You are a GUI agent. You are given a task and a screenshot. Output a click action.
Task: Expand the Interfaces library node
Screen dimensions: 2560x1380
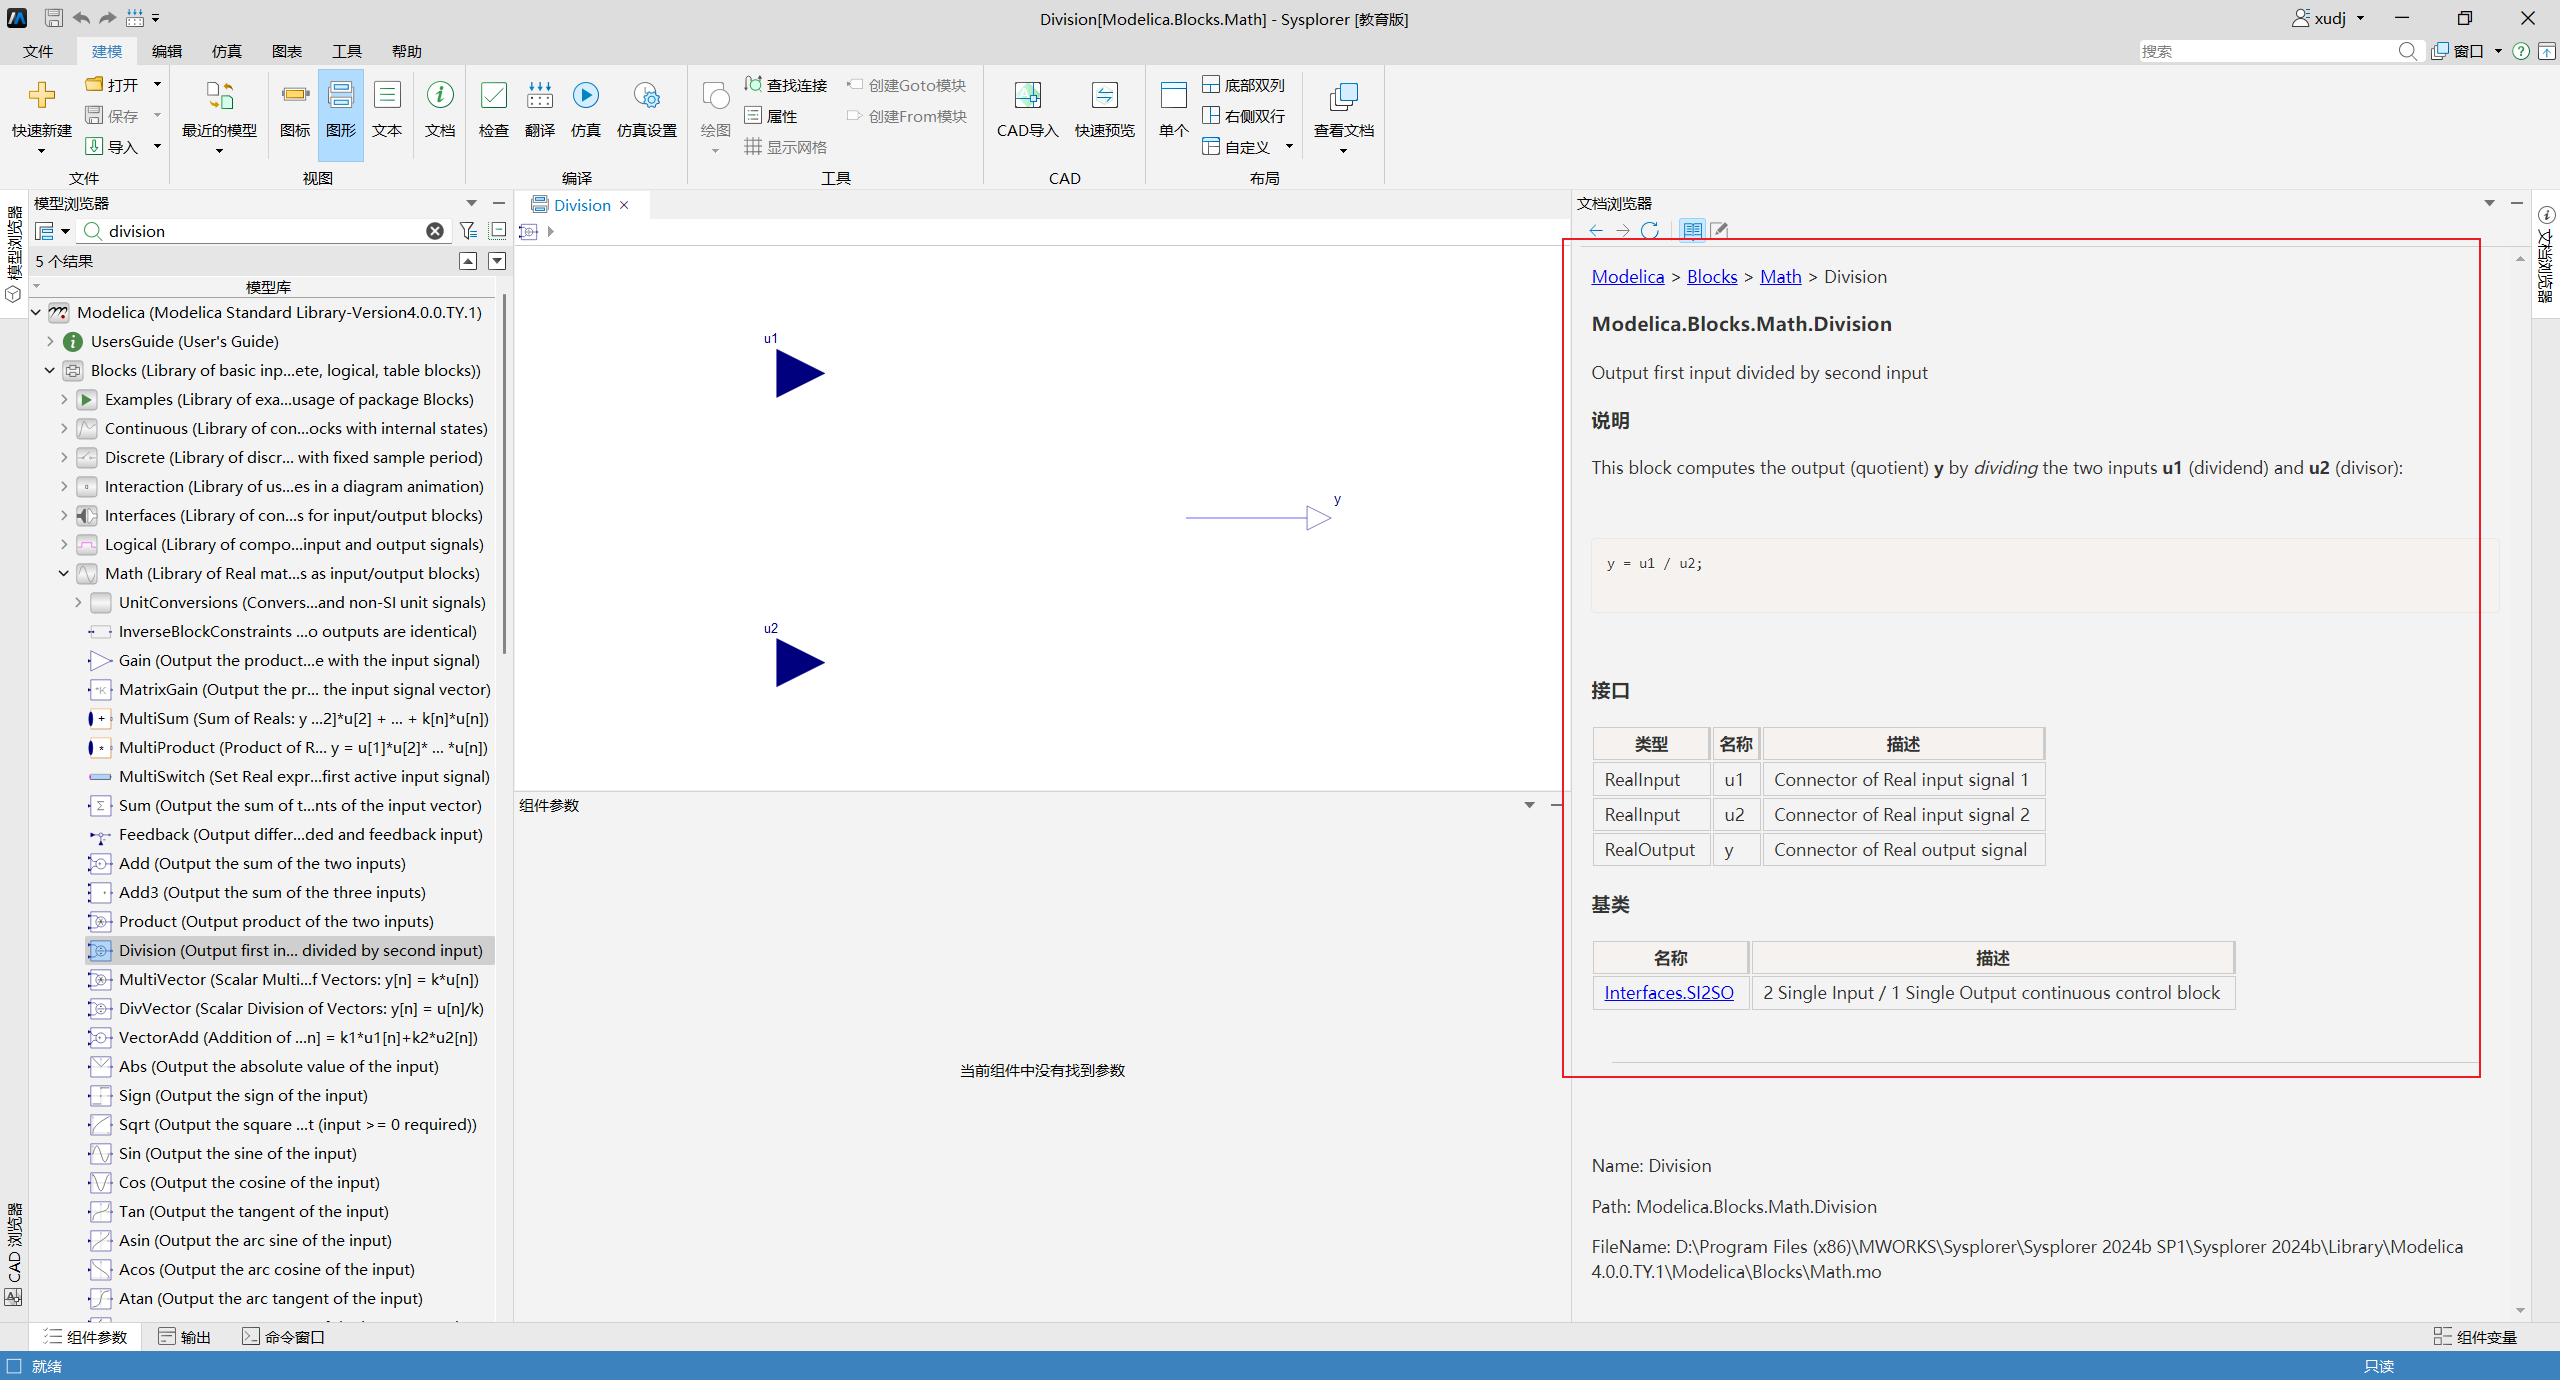point(64,515)
